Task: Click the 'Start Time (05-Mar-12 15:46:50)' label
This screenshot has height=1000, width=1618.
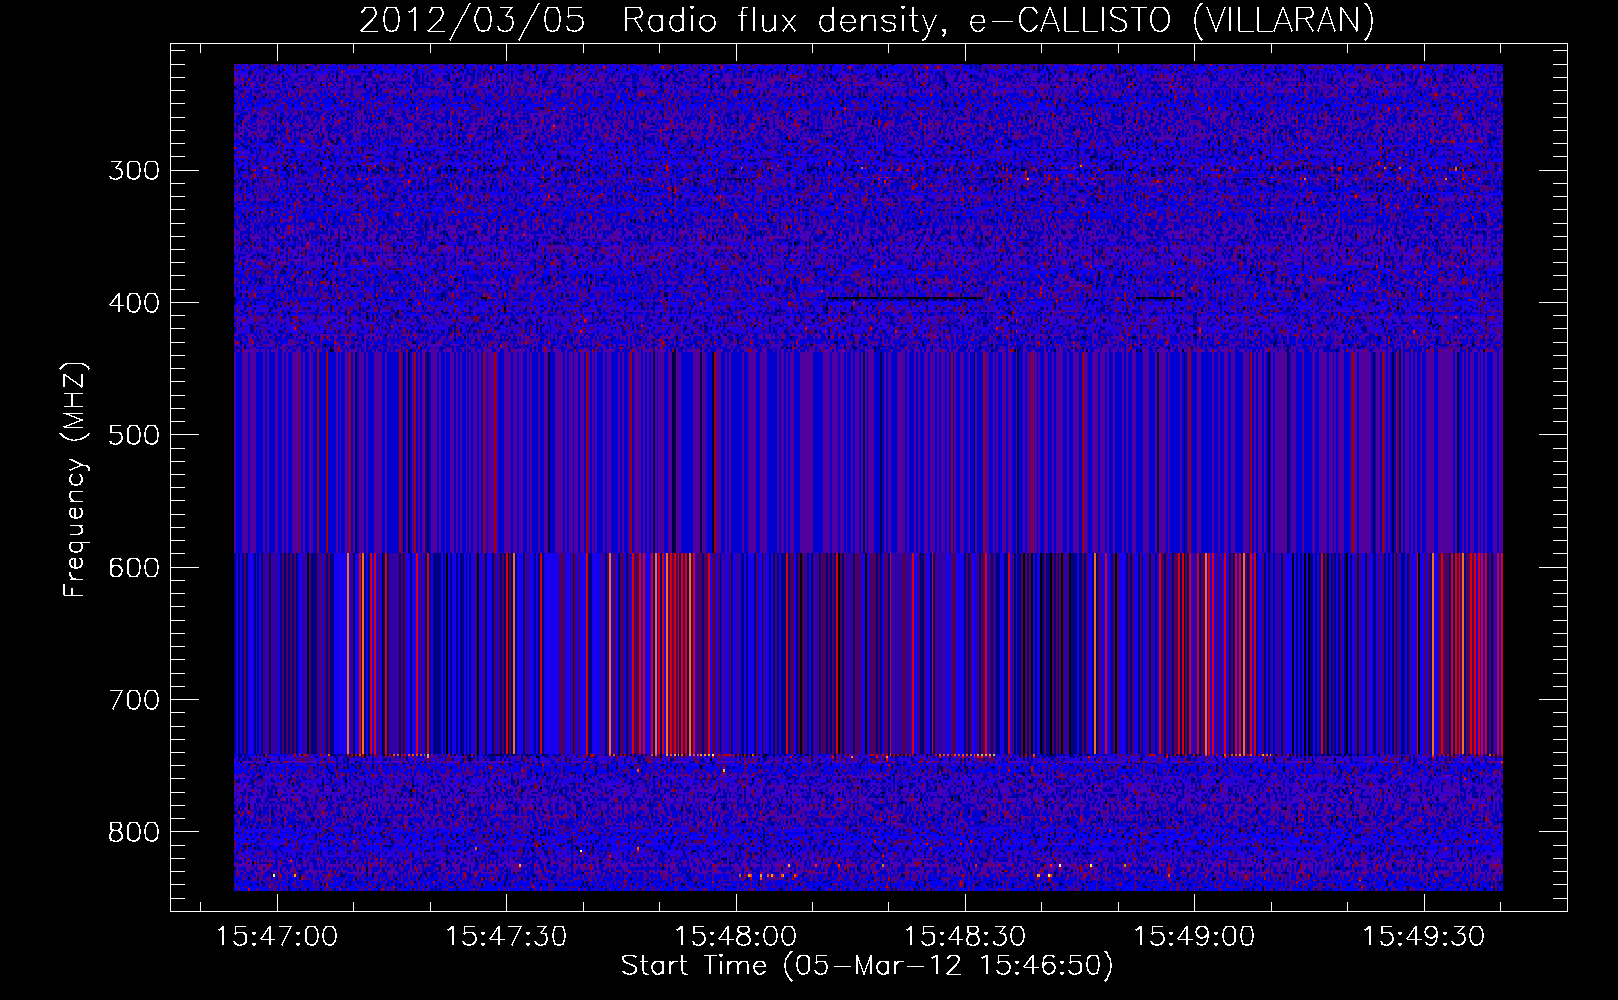Action: [x=867, y=966]
